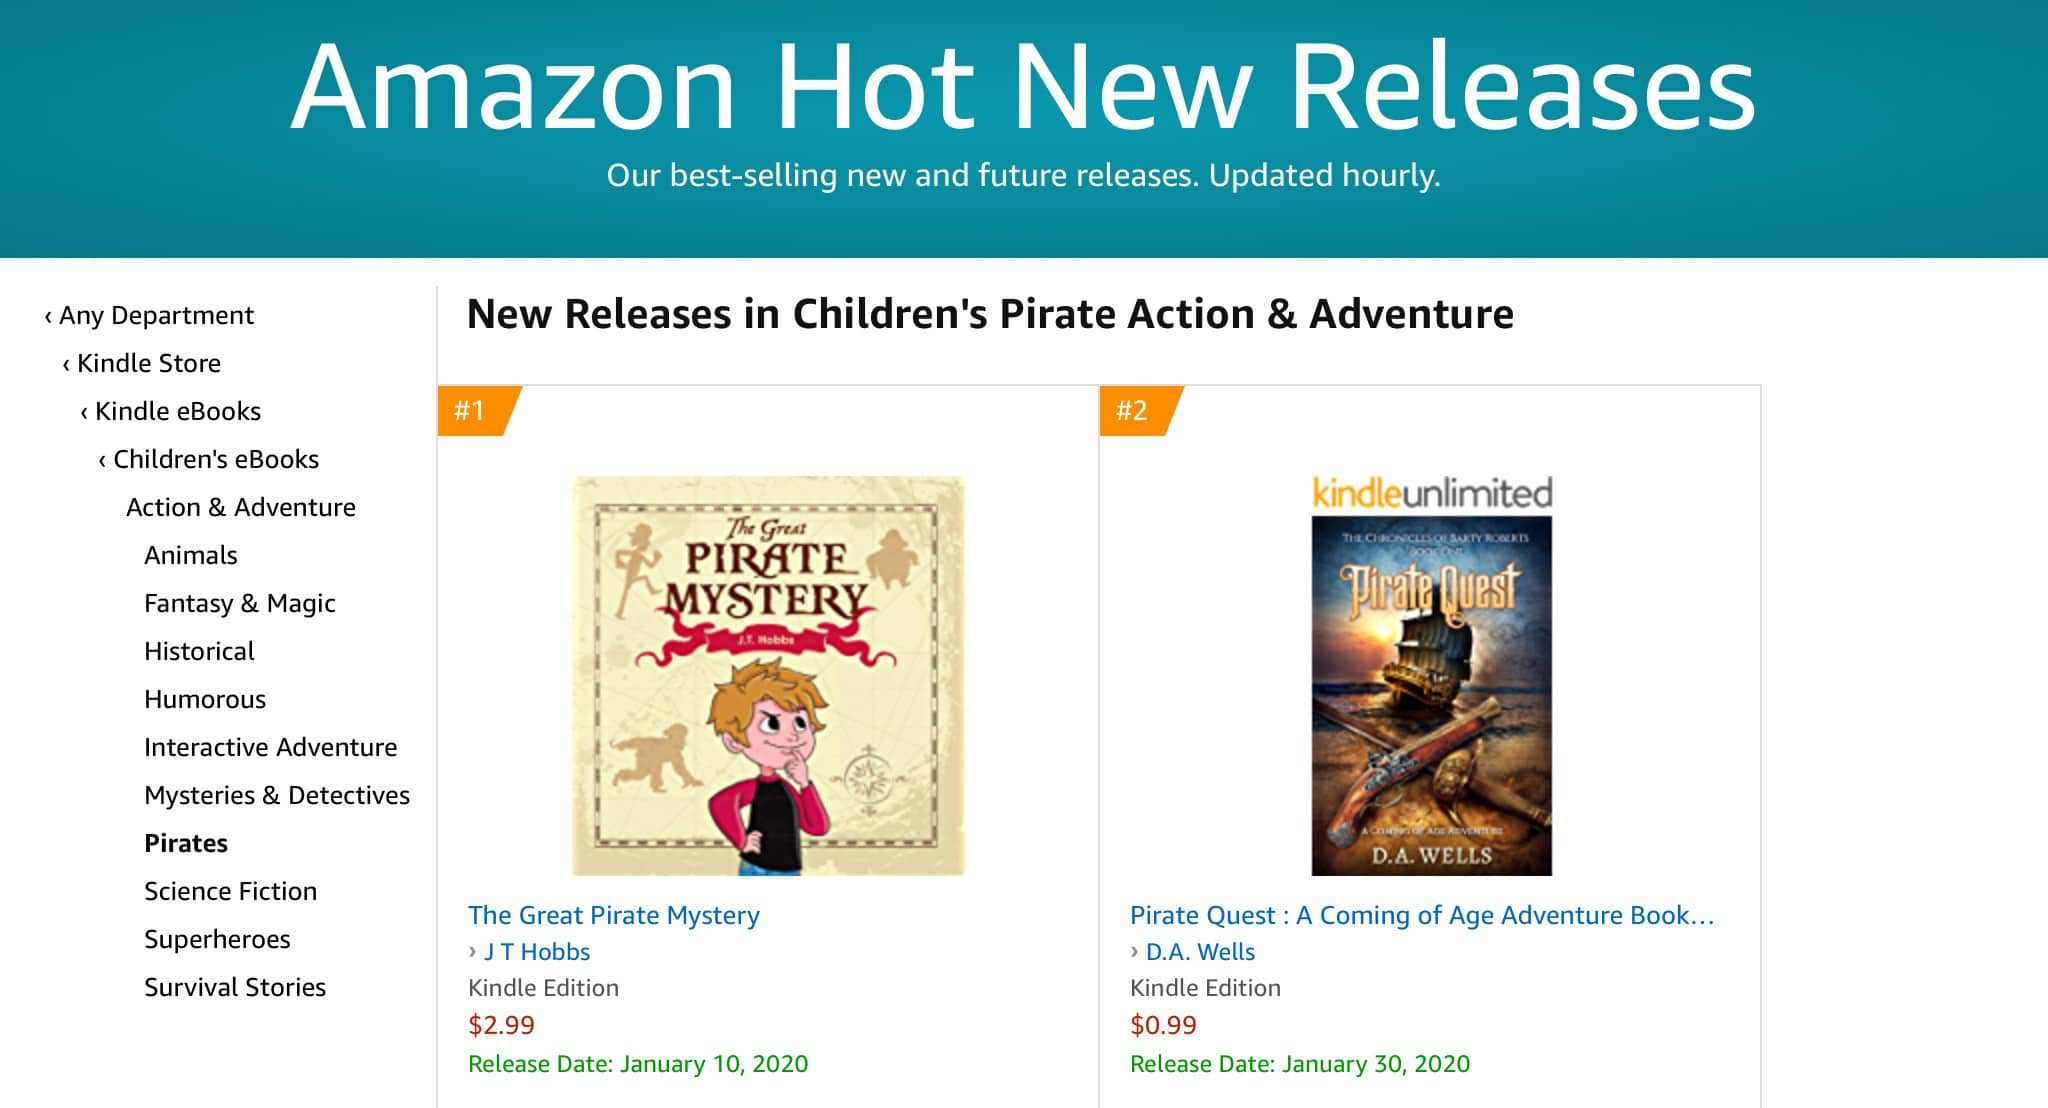Viewport: 2048px width, 1108px height.
Task: Click the #1 rank badge
Action: point(471,410)
